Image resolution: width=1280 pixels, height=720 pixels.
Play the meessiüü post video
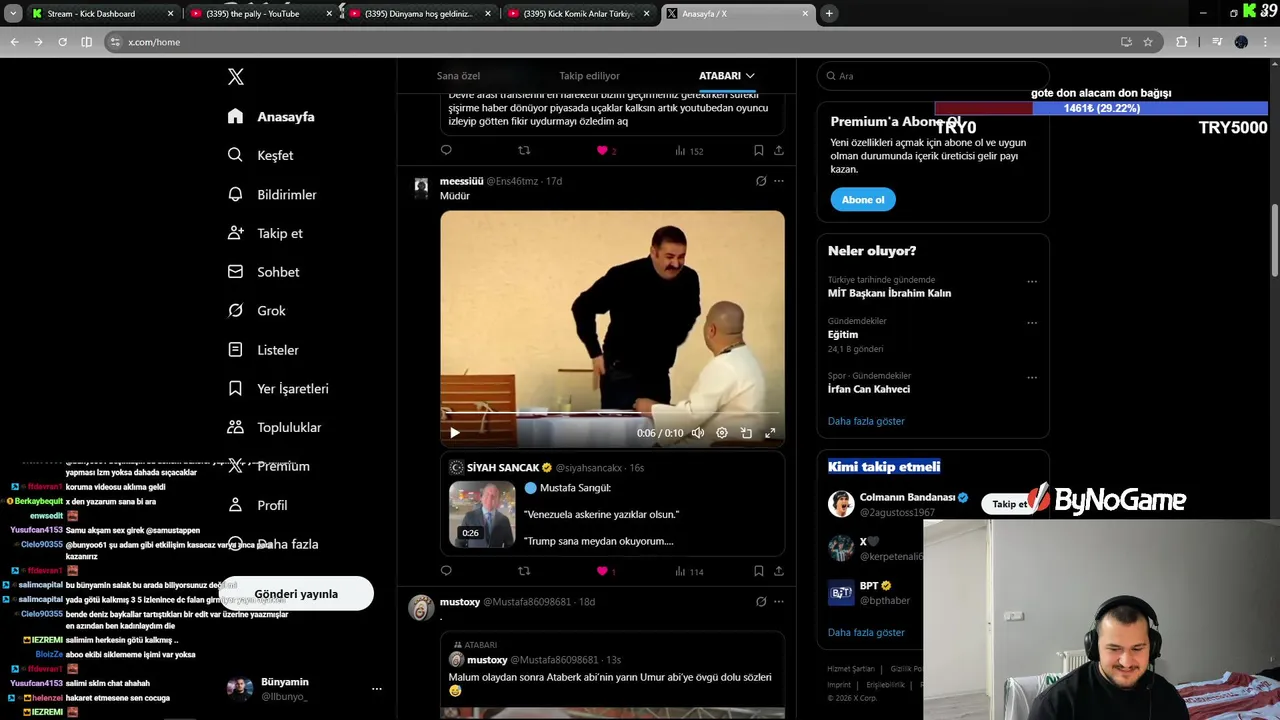[455, 433]
